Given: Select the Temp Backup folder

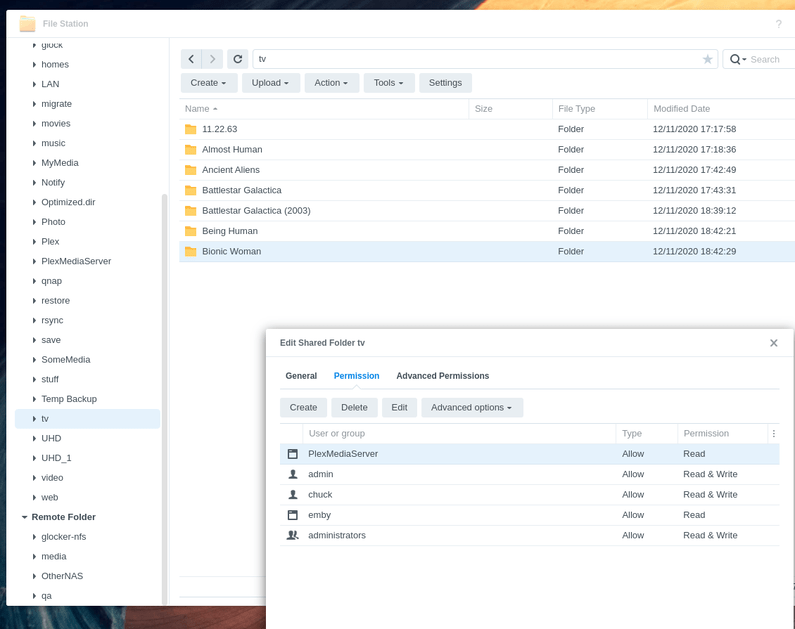Looking at the screenshot, I should [x=69, y=399].
